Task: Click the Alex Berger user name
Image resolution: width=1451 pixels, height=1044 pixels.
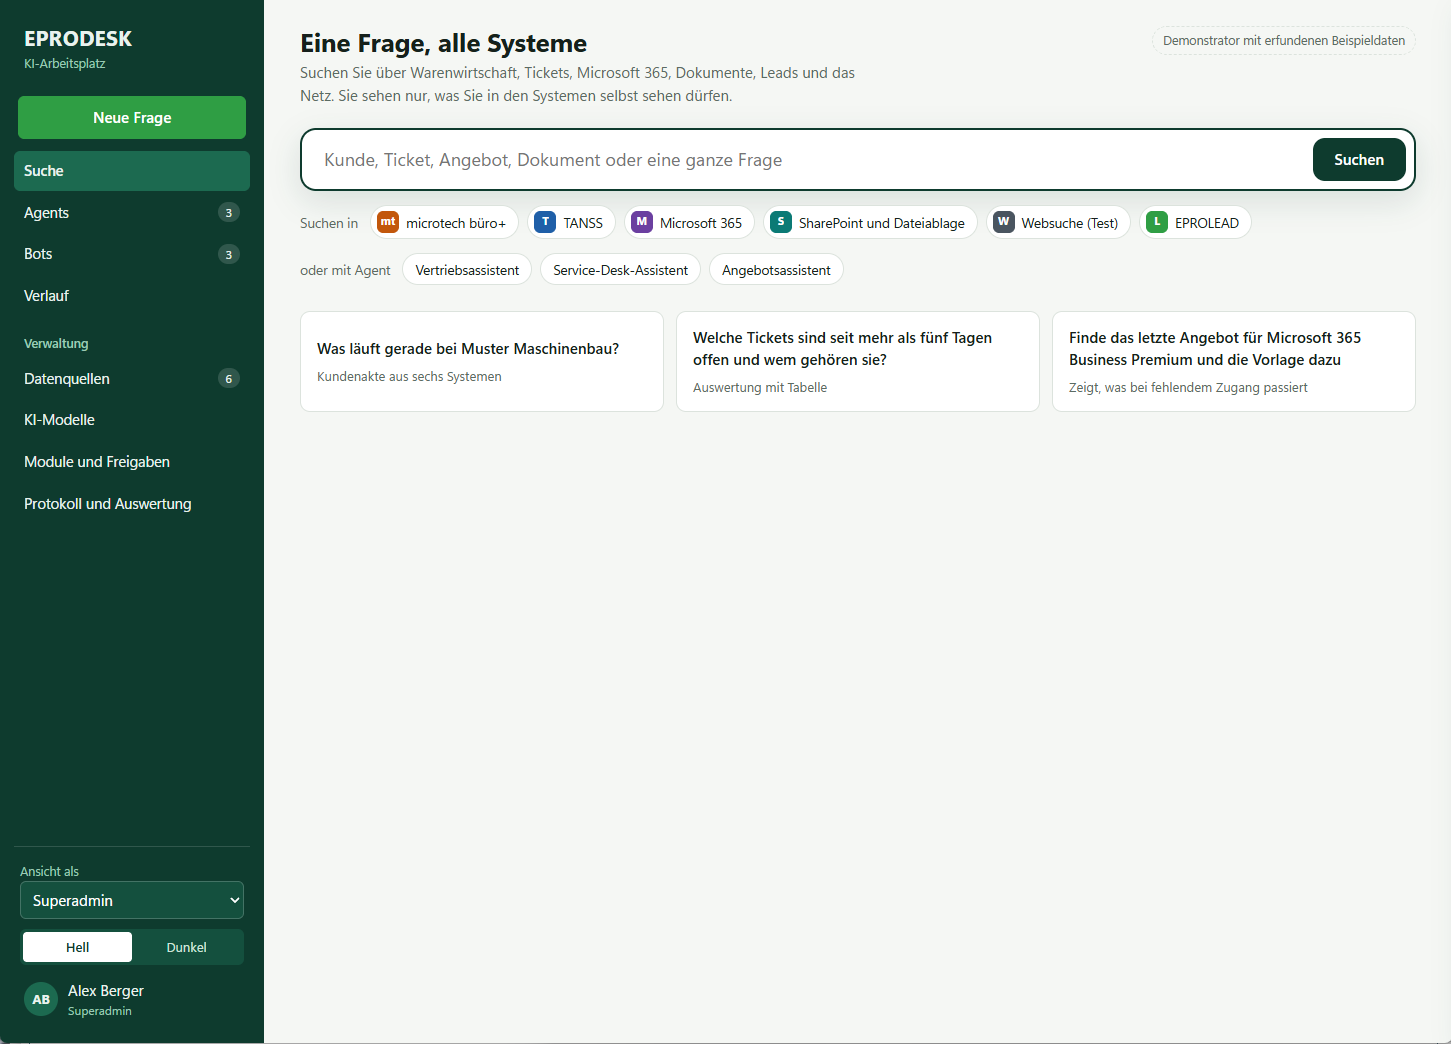Action: coord(106,991)
